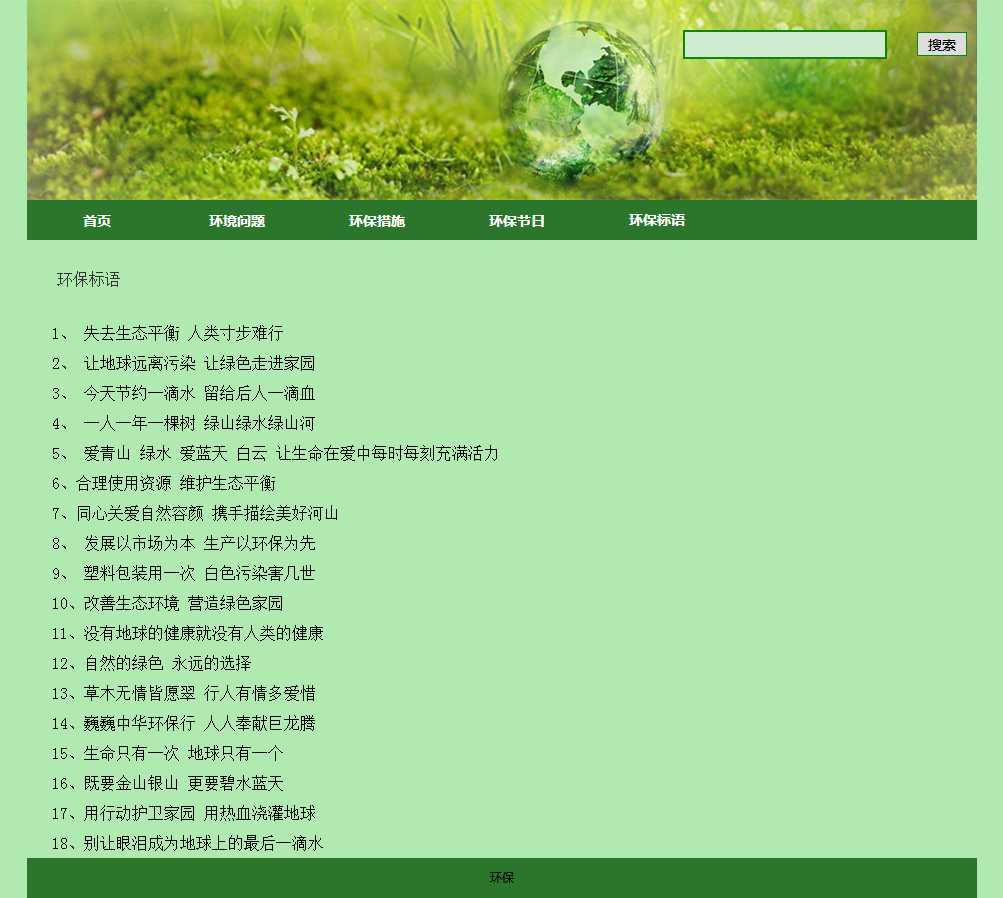Click slogan 3 about 今天节约一滴水
This screenshot has height=898, width=1003.
198,394
